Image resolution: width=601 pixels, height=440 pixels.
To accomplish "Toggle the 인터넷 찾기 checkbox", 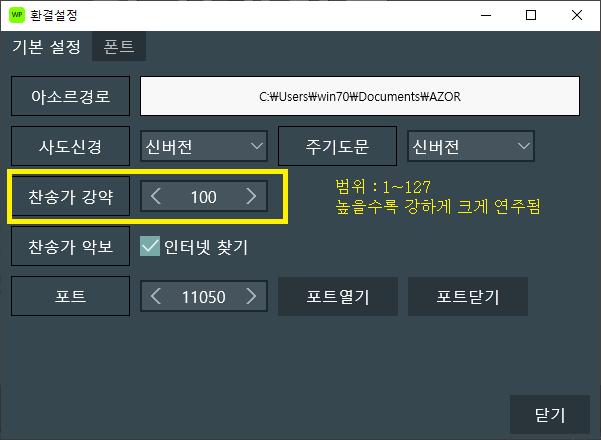I will (150, 246).
